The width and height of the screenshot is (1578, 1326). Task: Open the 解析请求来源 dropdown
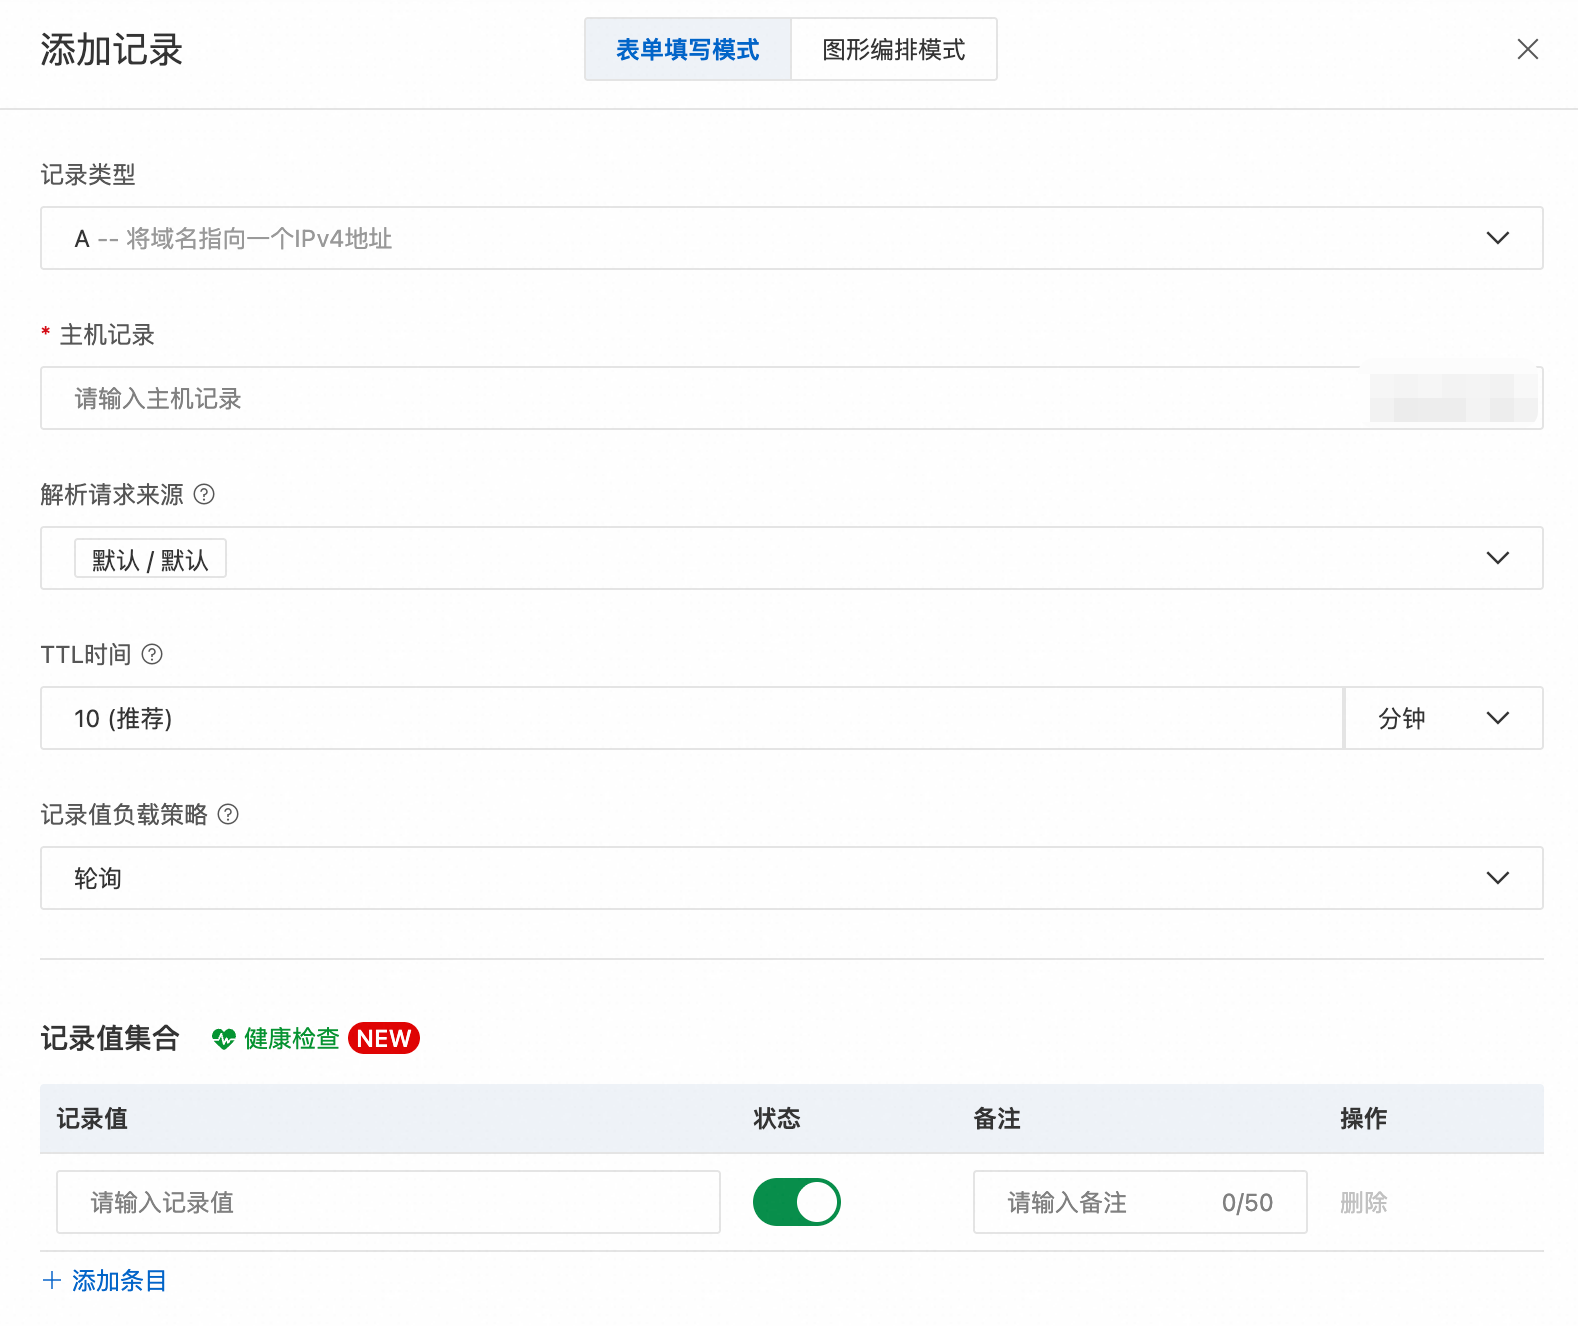tap(791, 558)
